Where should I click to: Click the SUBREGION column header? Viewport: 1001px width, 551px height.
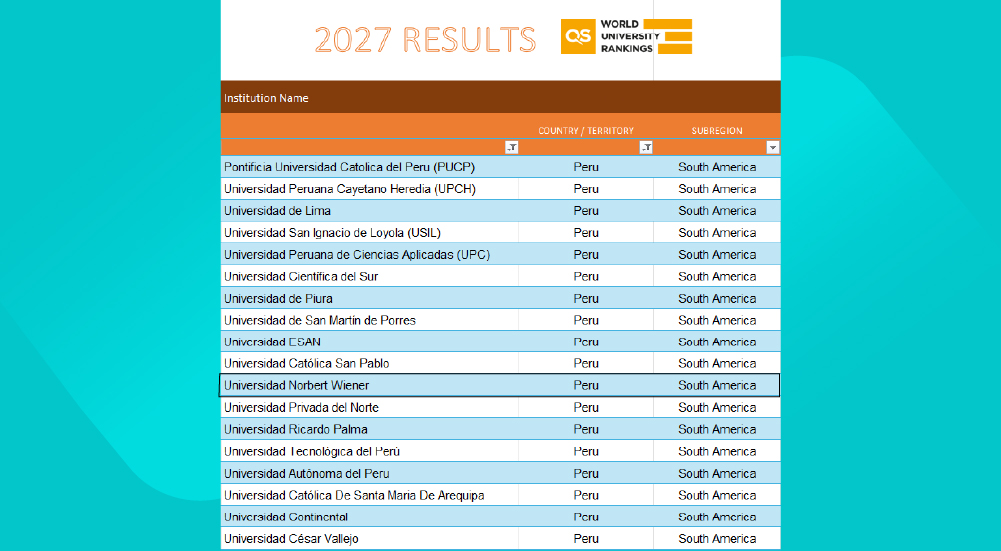[x=717, y=130]
